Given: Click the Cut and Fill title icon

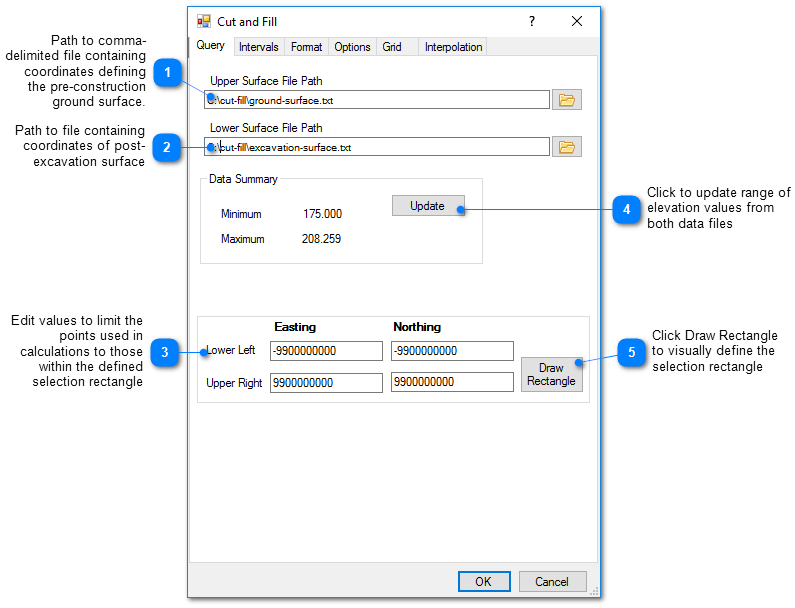Looking at the screenshot, I should [x=204, y=21].
